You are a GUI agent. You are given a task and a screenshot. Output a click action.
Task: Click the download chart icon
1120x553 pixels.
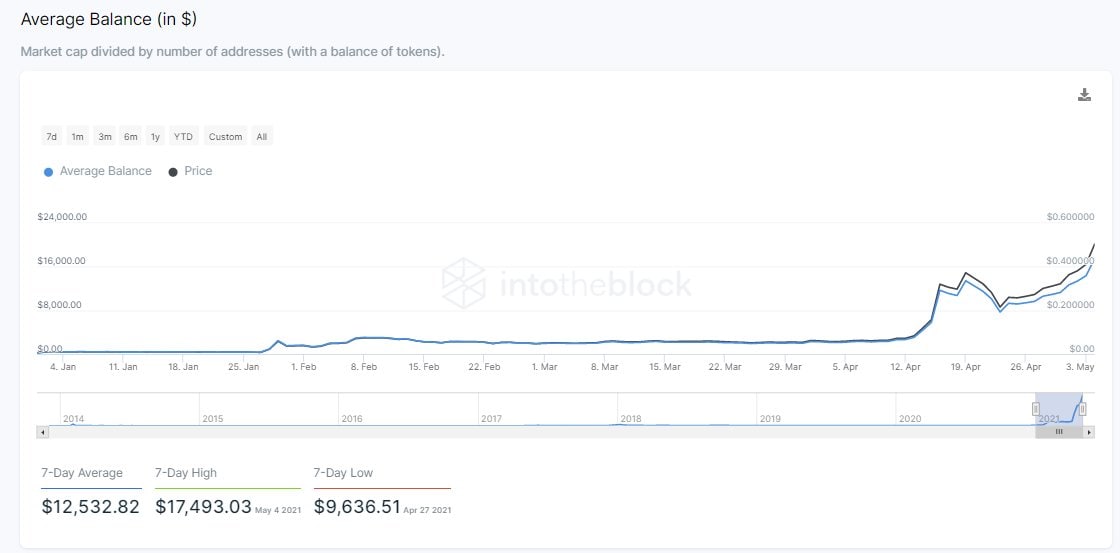pyautogui.click(x=1084, y=95)
